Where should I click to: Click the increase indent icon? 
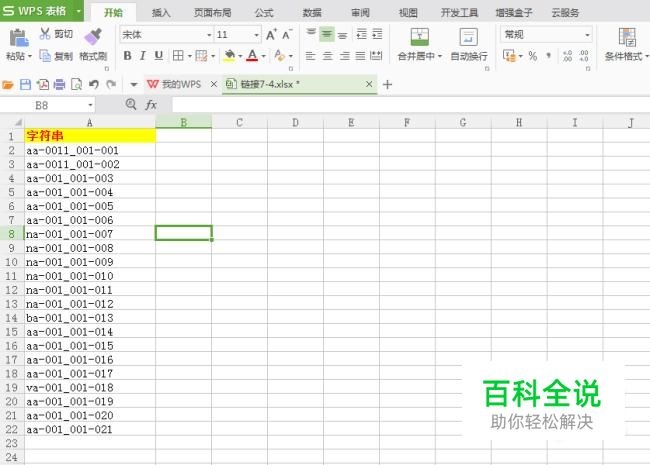point(377,34)
